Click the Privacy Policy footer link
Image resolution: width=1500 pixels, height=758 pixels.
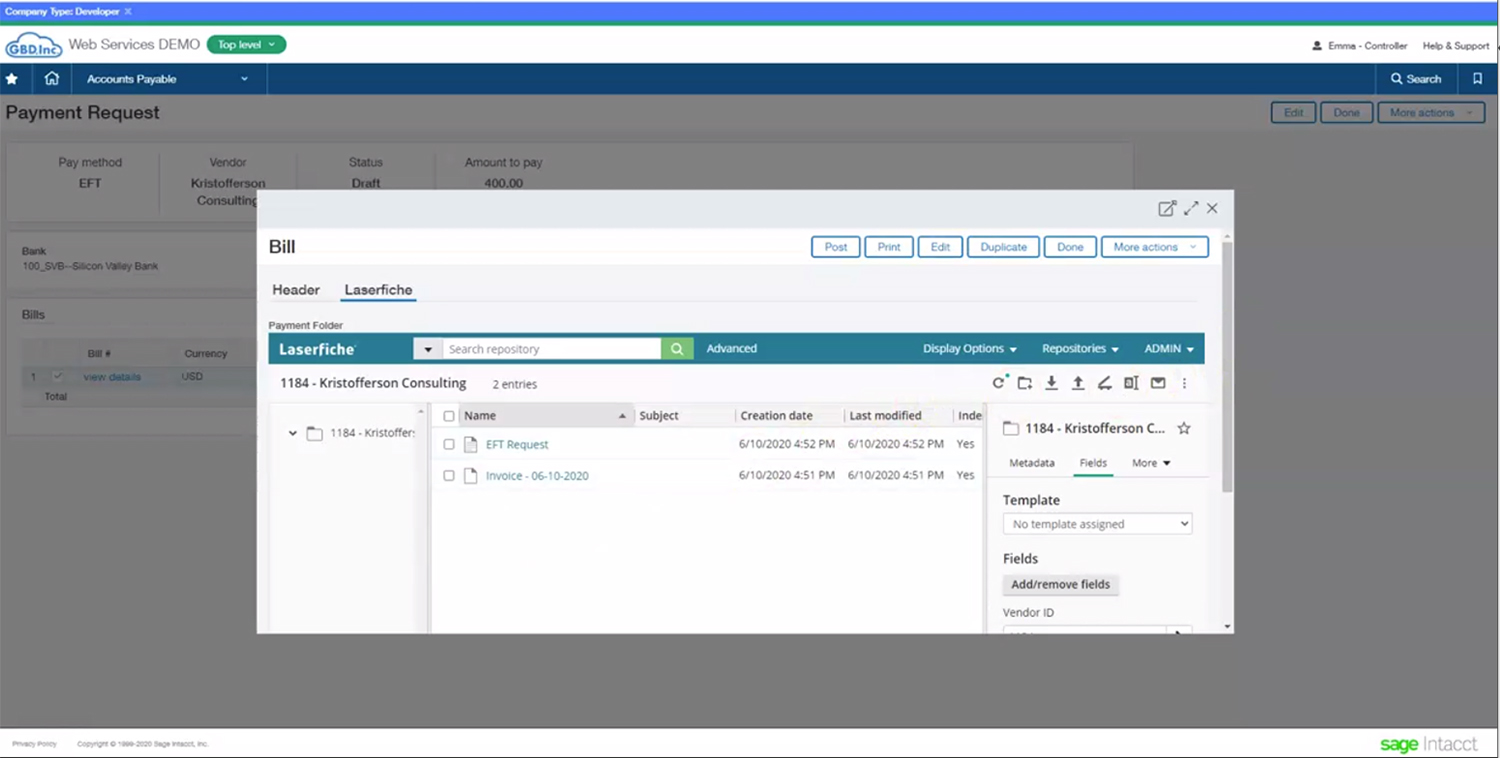[34, 744]
